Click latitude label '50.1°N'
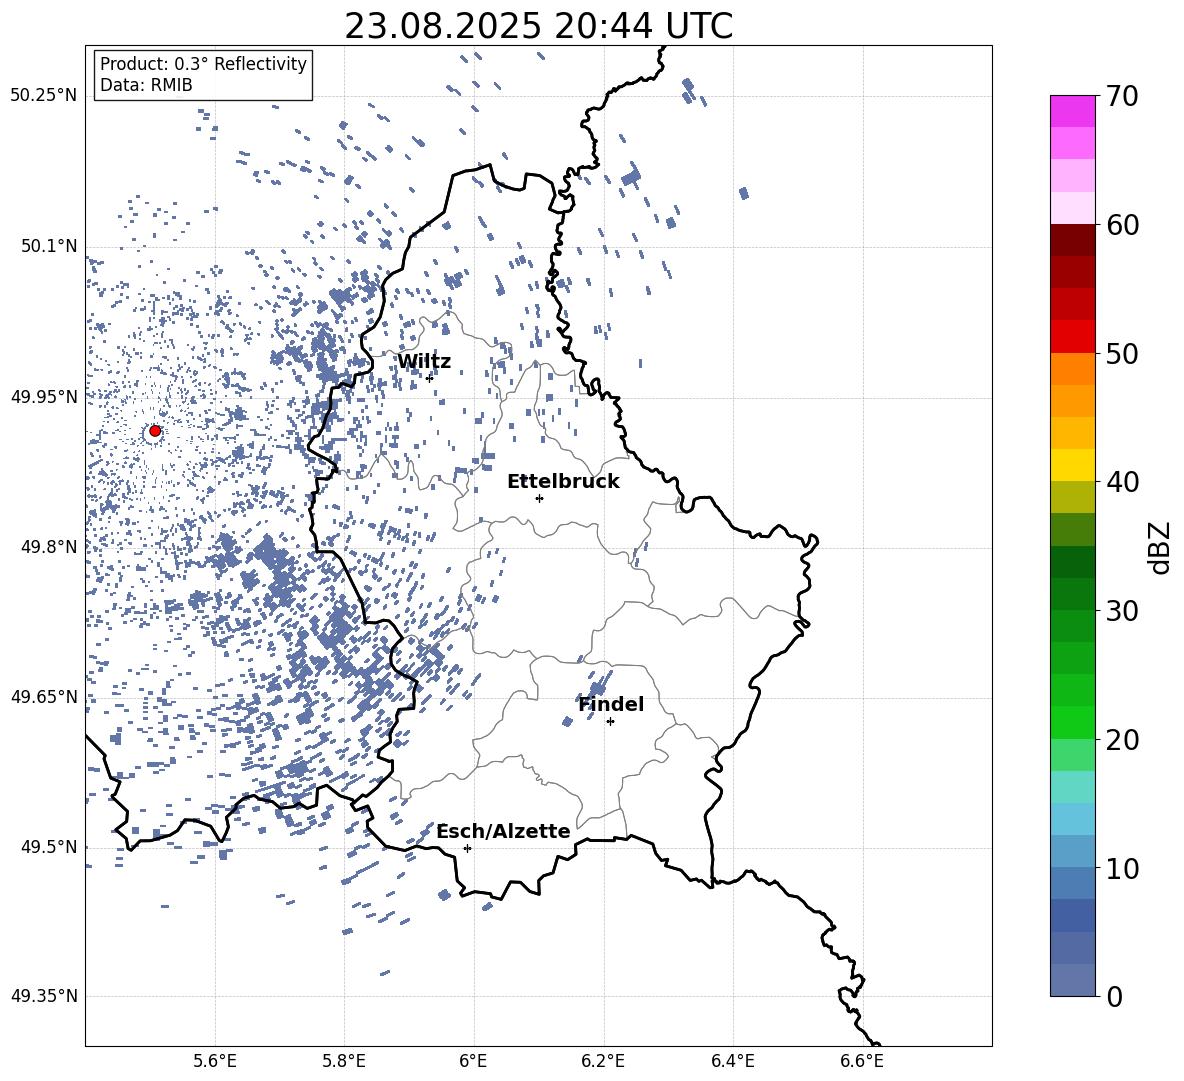Image resolution: width=1184 pixels, height=1081 pixels. 48,246
